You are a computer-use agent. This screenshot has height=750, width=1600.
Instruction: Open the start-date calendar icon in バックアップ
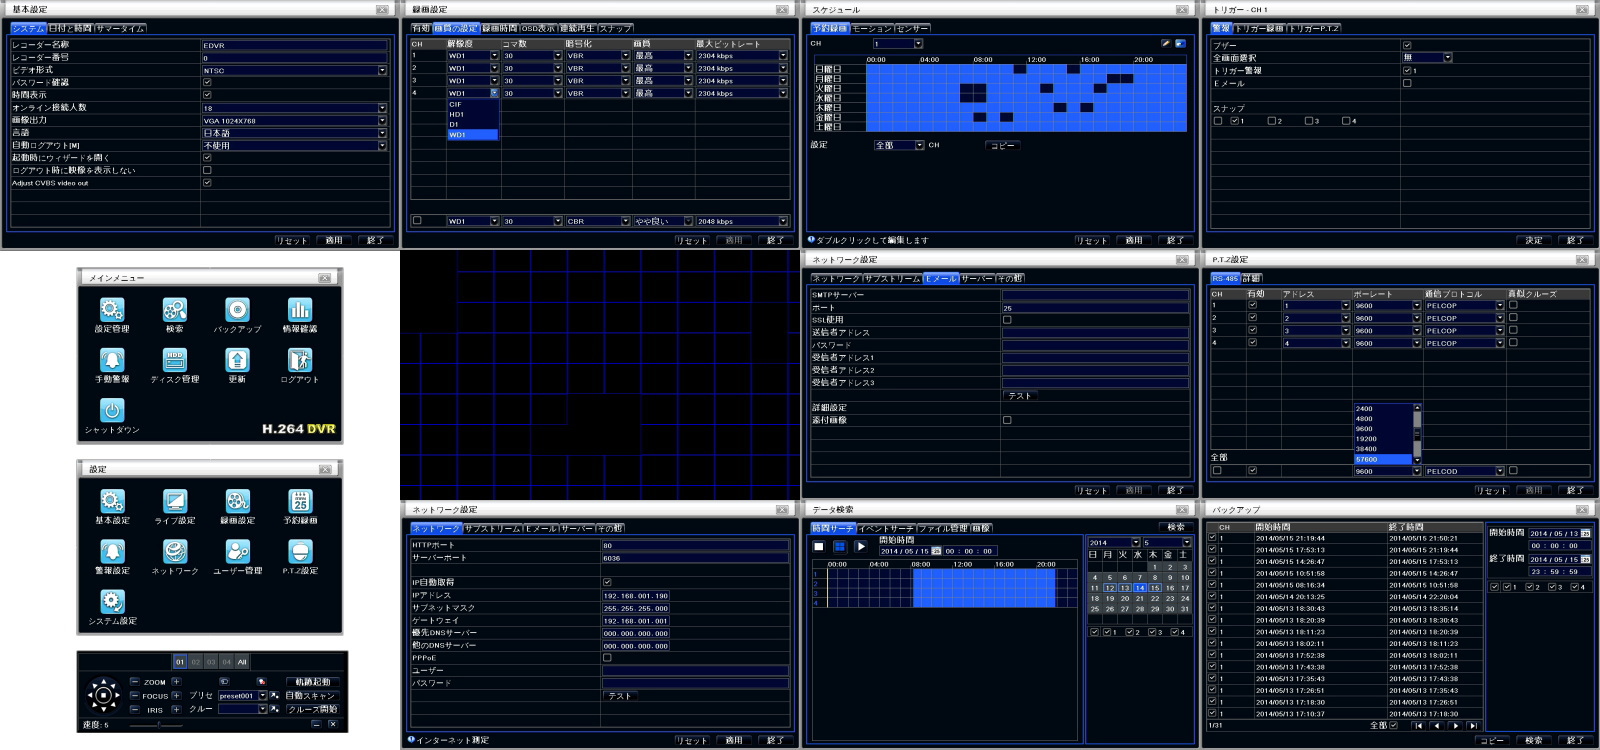[x=1586, y=534]
